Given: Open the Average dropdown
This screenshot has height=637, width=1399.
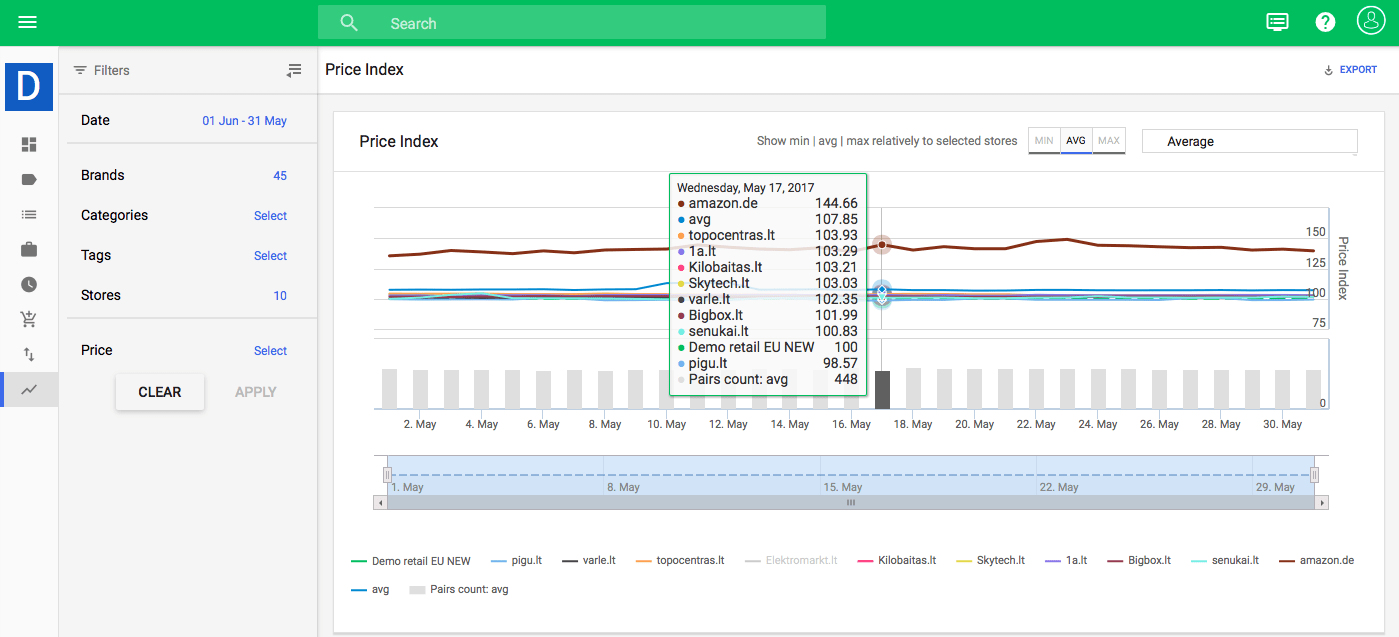Looking at the screenshot, I should (x=1249, y=142).
